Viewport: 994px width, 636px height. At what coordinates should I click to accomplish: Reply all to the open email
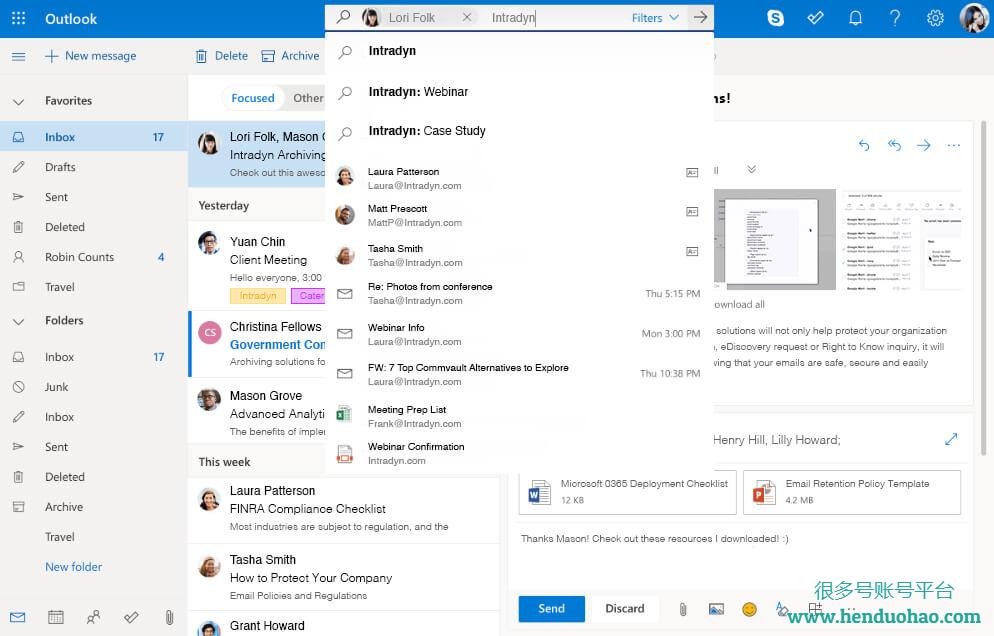pos(894,145)
